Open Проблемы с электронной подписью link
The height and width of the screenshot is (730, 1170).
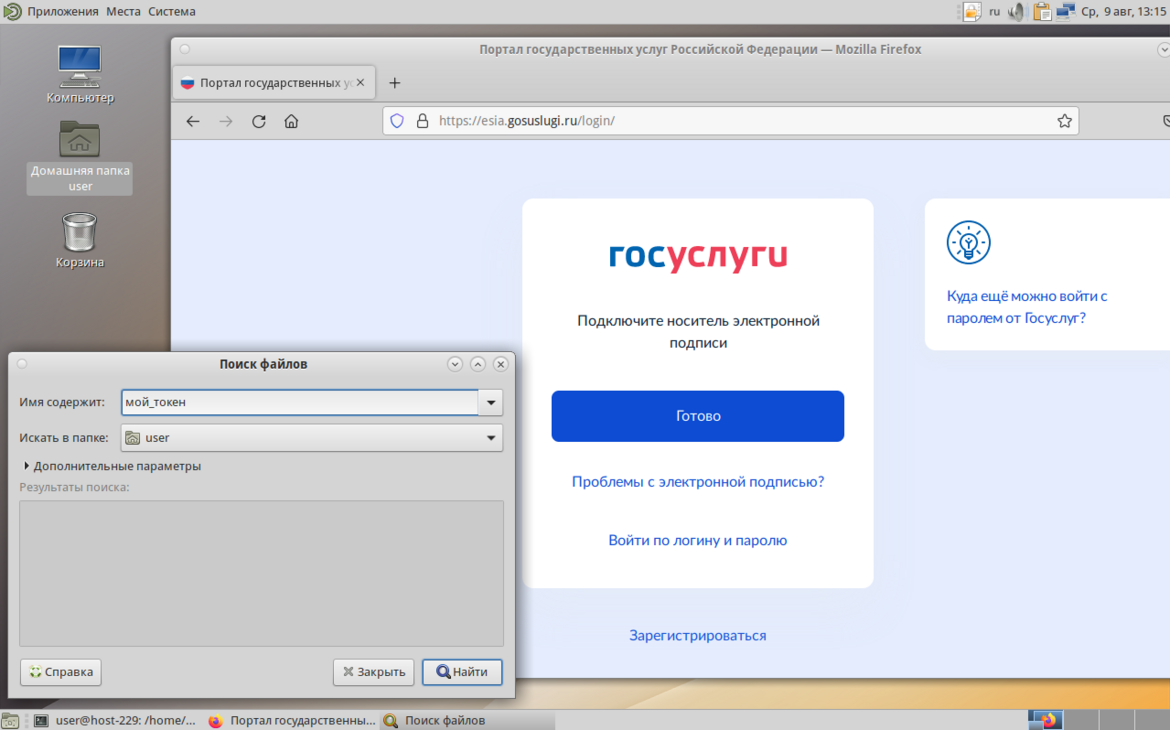pos(698,481)
